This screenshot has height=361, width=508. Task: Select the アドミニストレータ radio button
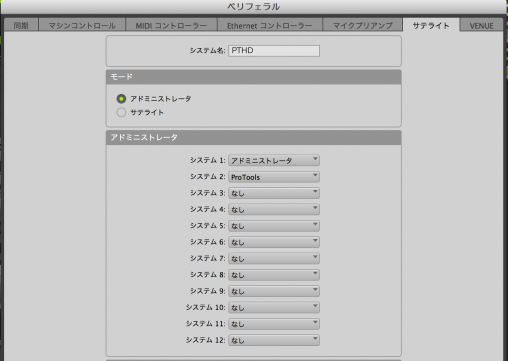coord(121,99)
